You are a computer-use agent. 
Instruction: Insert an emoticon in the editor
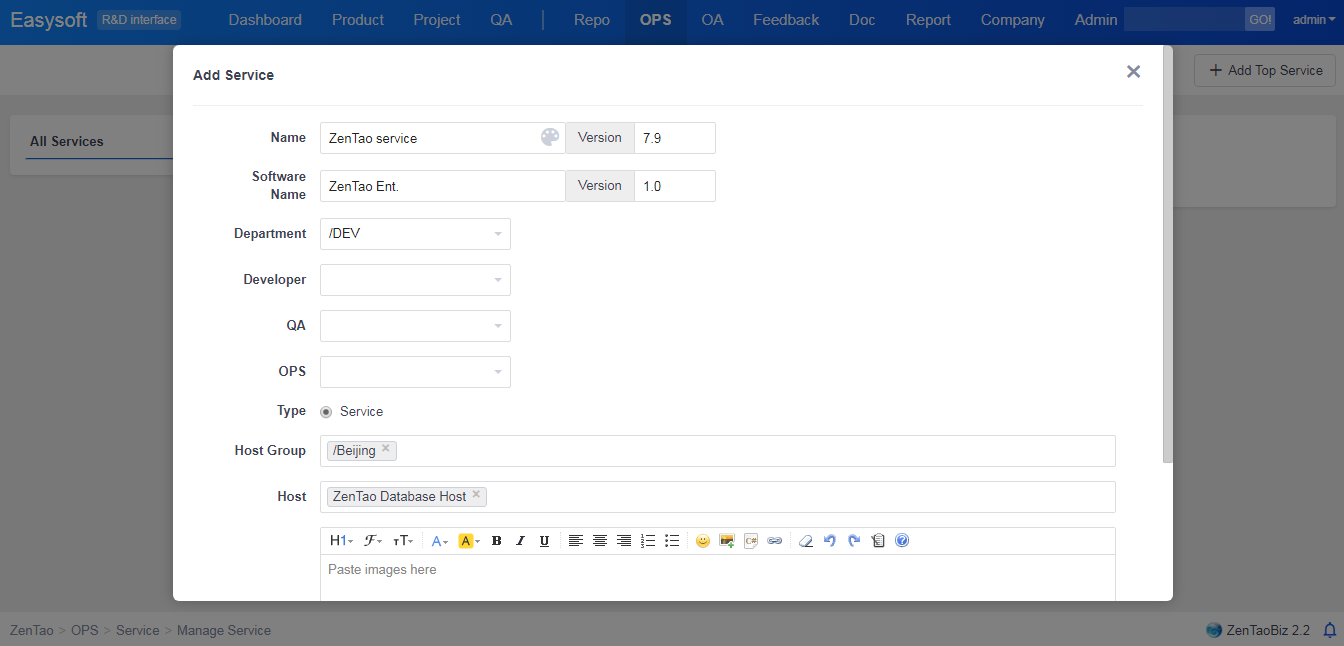(x=703, y=541)
